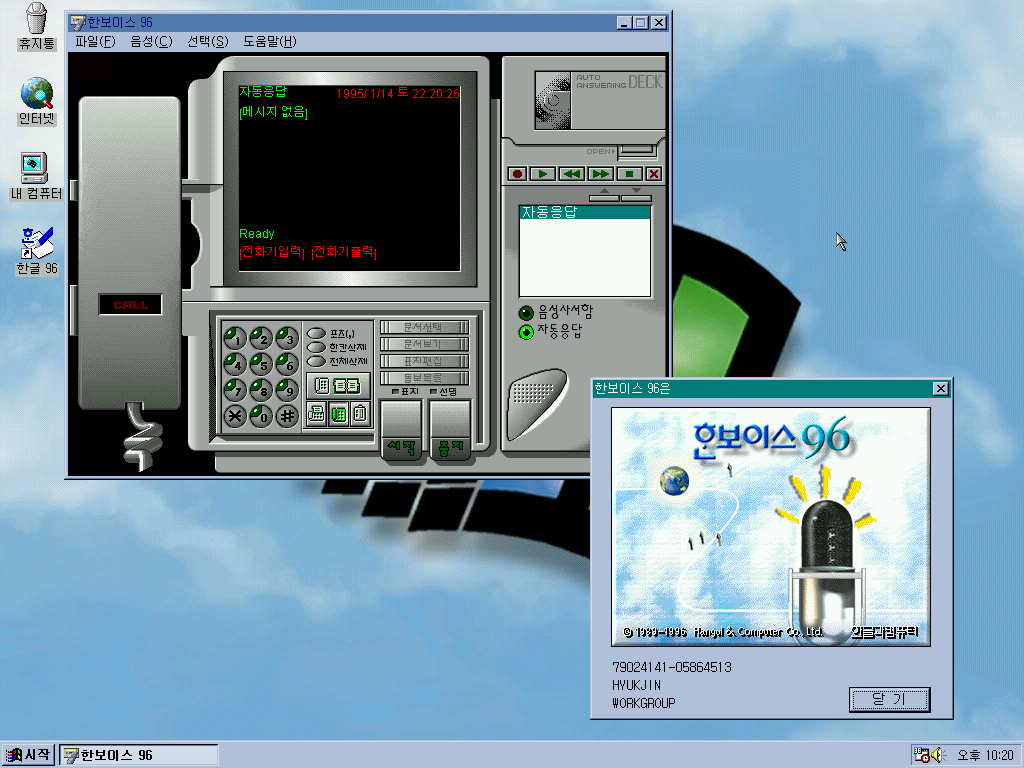Click the [전화기입력] text on the display

[272, 251]
